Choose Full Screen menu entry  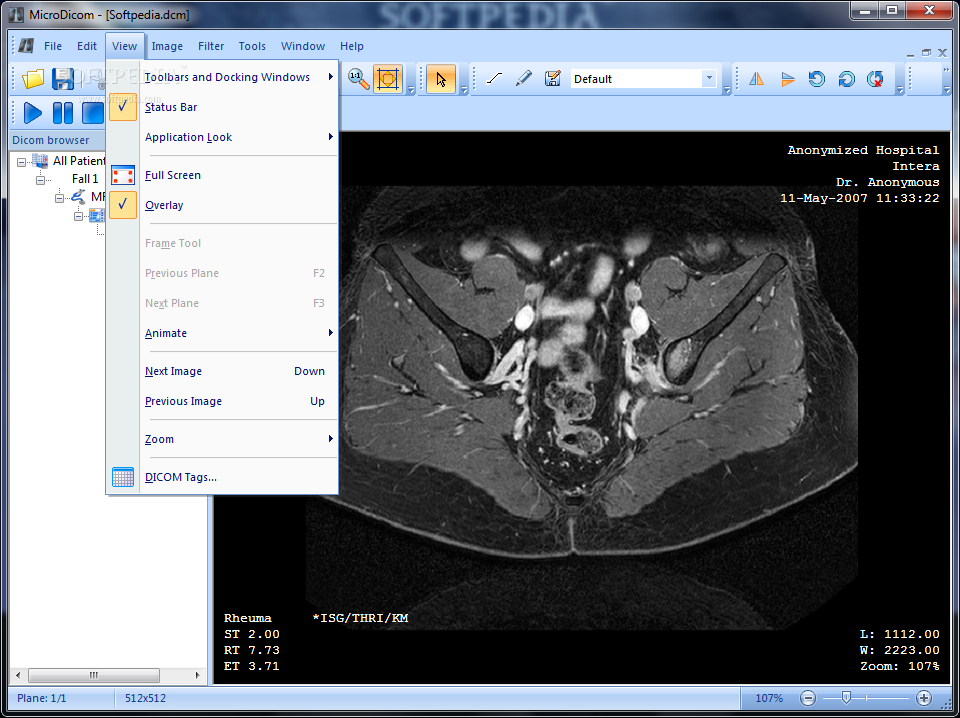click(x=222, y=175)
